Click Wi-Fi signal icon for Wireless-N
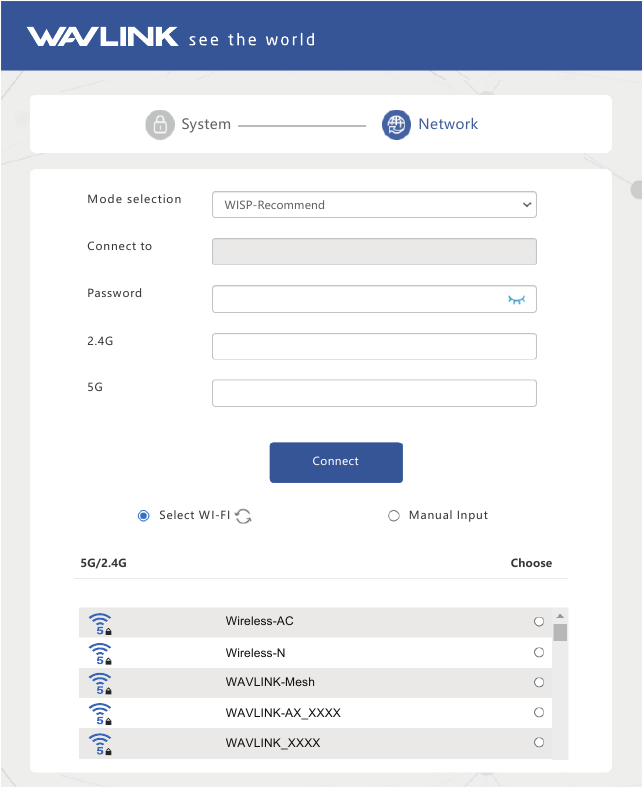The width and height of the screenshot is (642, 787). (x=100, y=654)
